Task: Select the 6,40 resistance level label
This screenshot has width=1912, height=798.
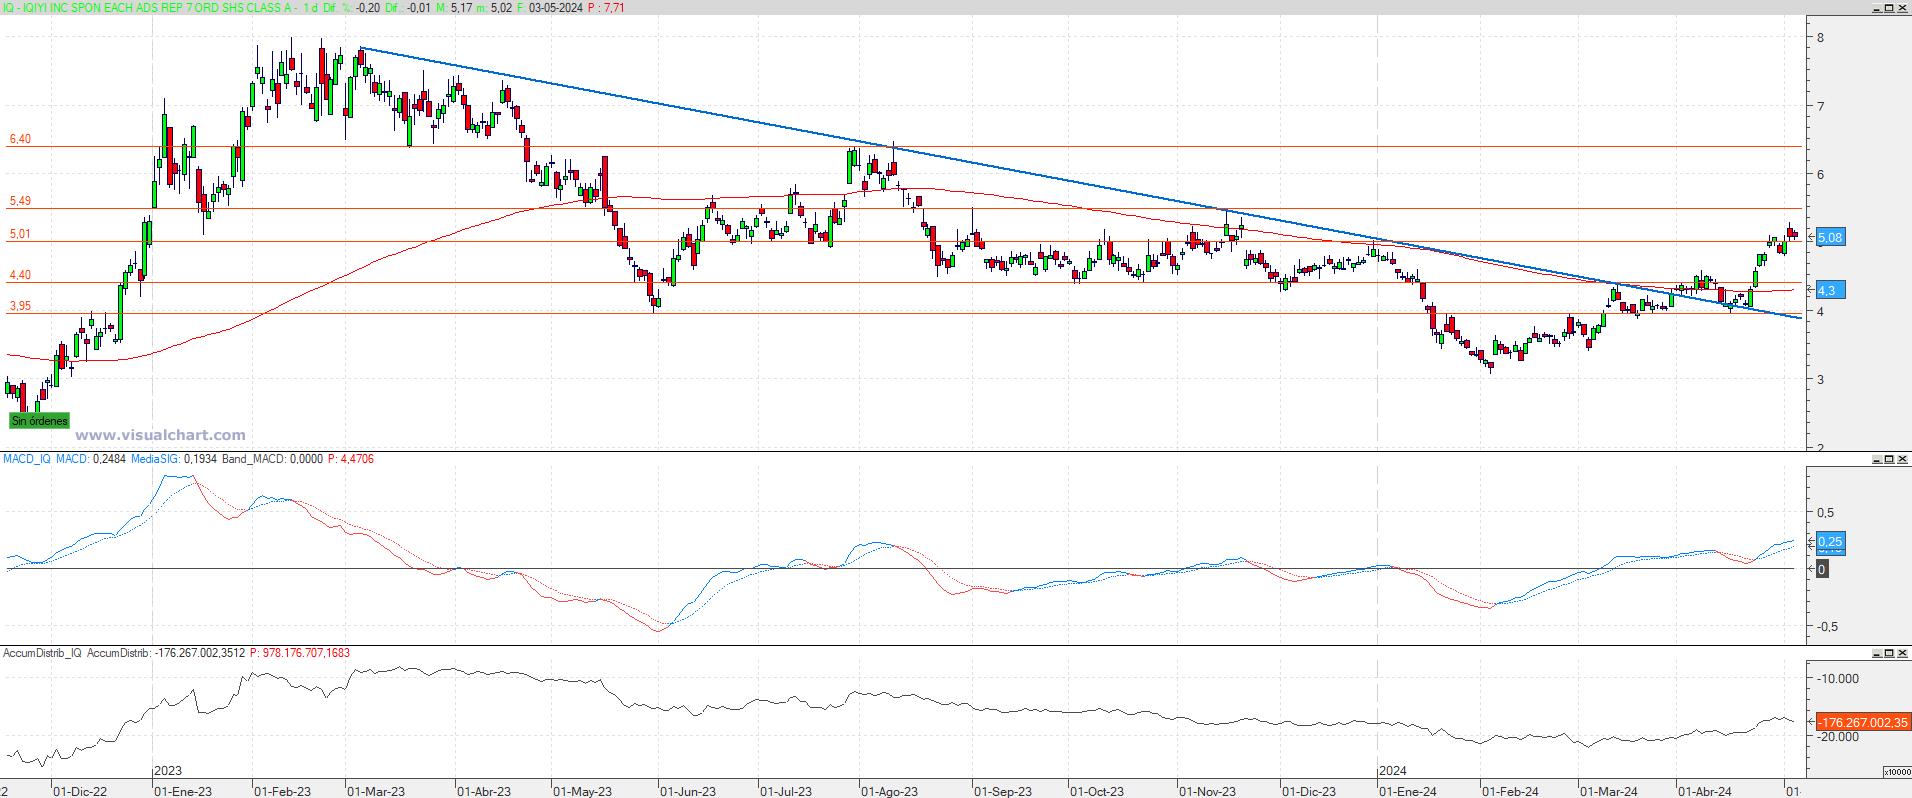Action: click(x=20, y=139)
